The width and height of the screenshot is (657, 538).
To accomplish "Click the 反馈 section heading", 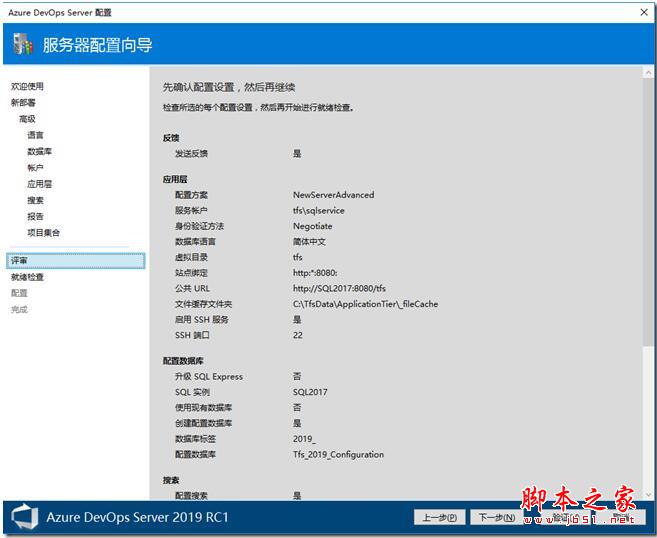I will [171, 138].
